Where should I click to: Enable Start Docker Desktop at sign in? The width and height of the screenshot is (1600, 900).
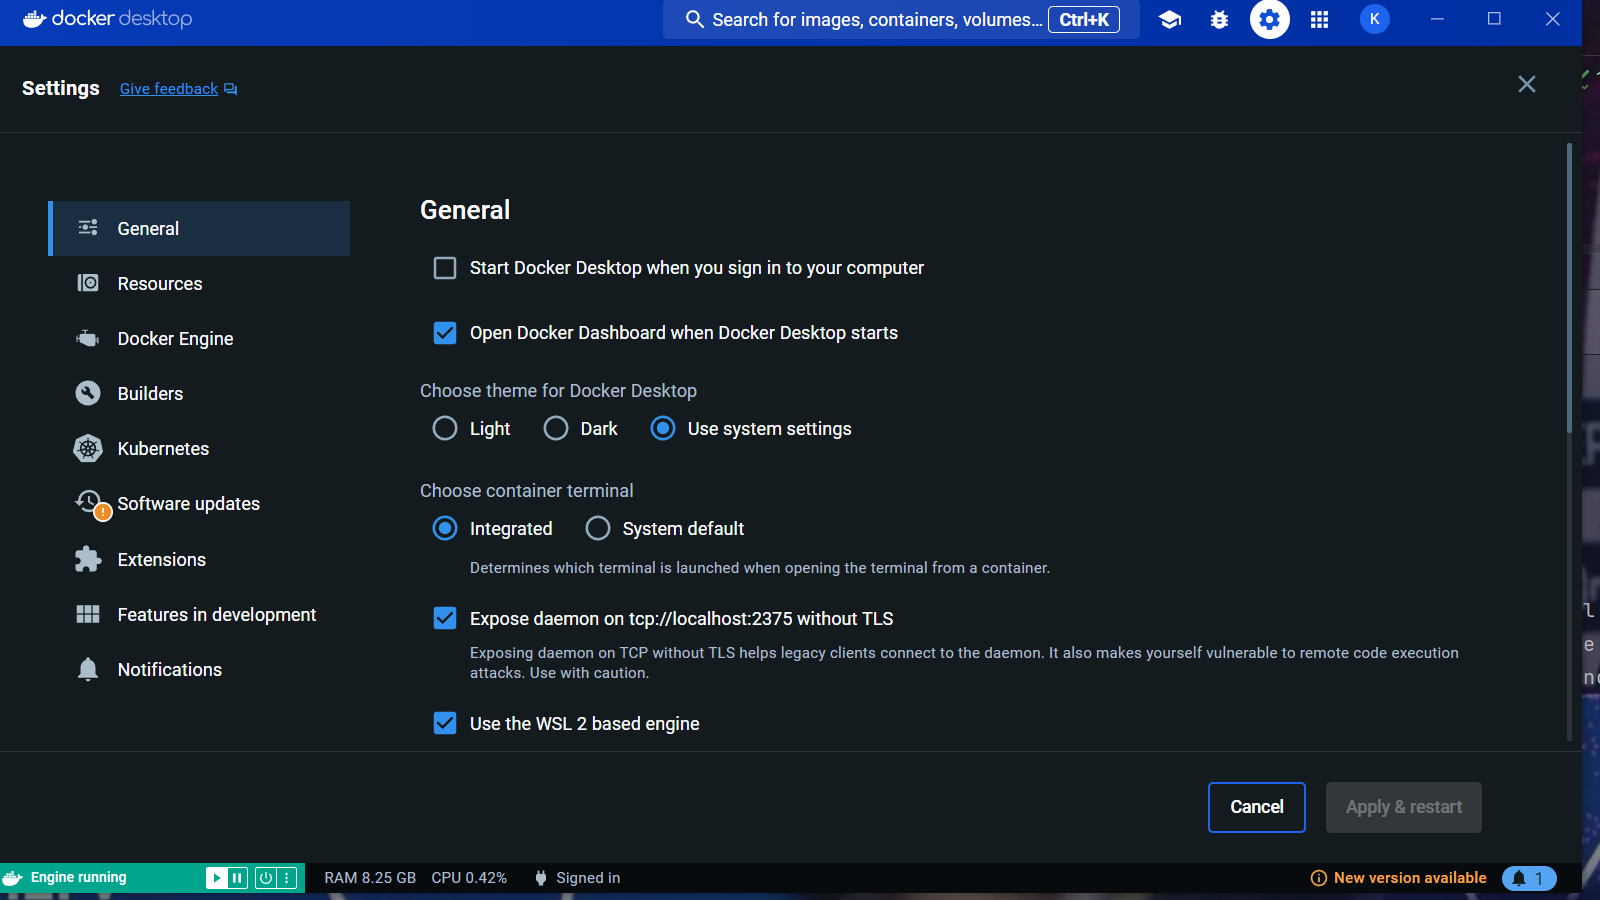(x=445, y=268)
